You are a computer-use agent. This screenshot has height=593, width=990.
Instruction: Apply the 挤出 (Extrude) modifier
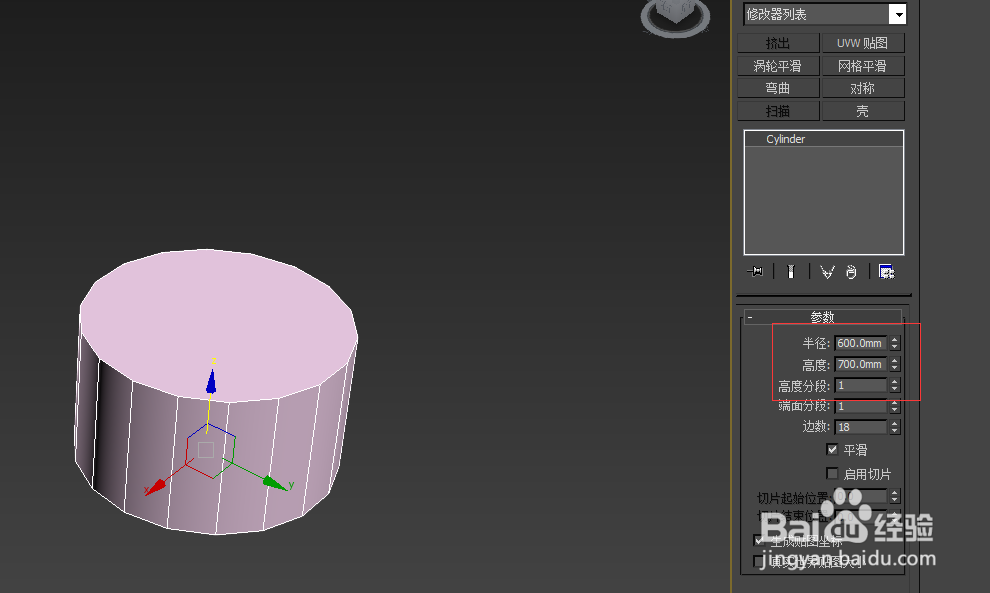coord(778,42)
